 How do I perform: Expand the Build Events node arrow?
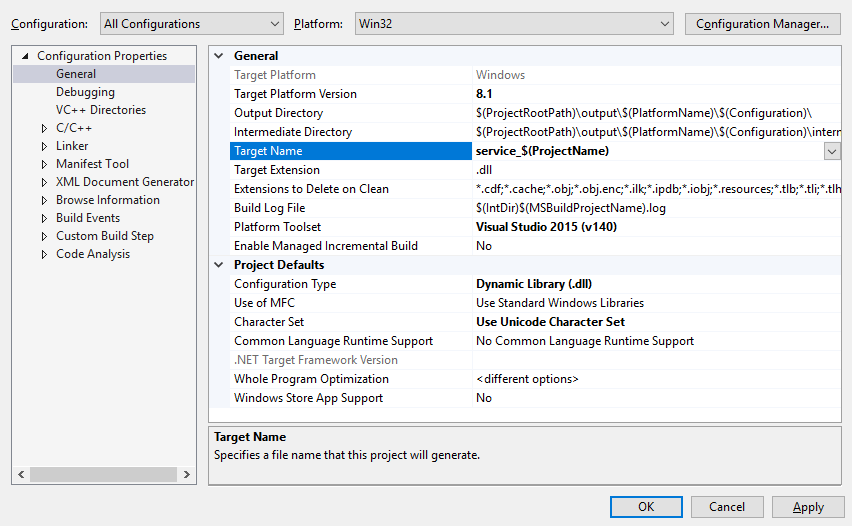(44, 218)
